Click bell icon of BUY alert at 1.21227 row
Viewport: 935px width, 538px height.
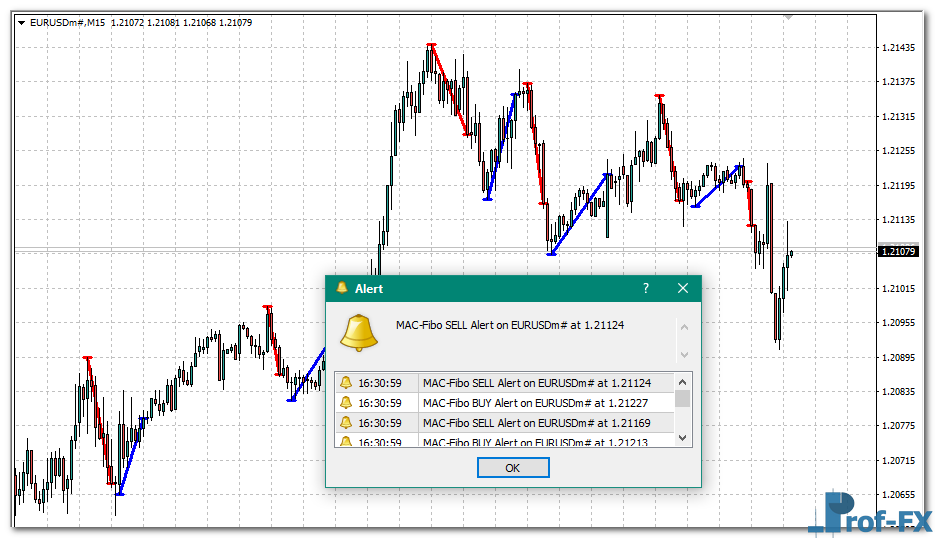point(346,403)
